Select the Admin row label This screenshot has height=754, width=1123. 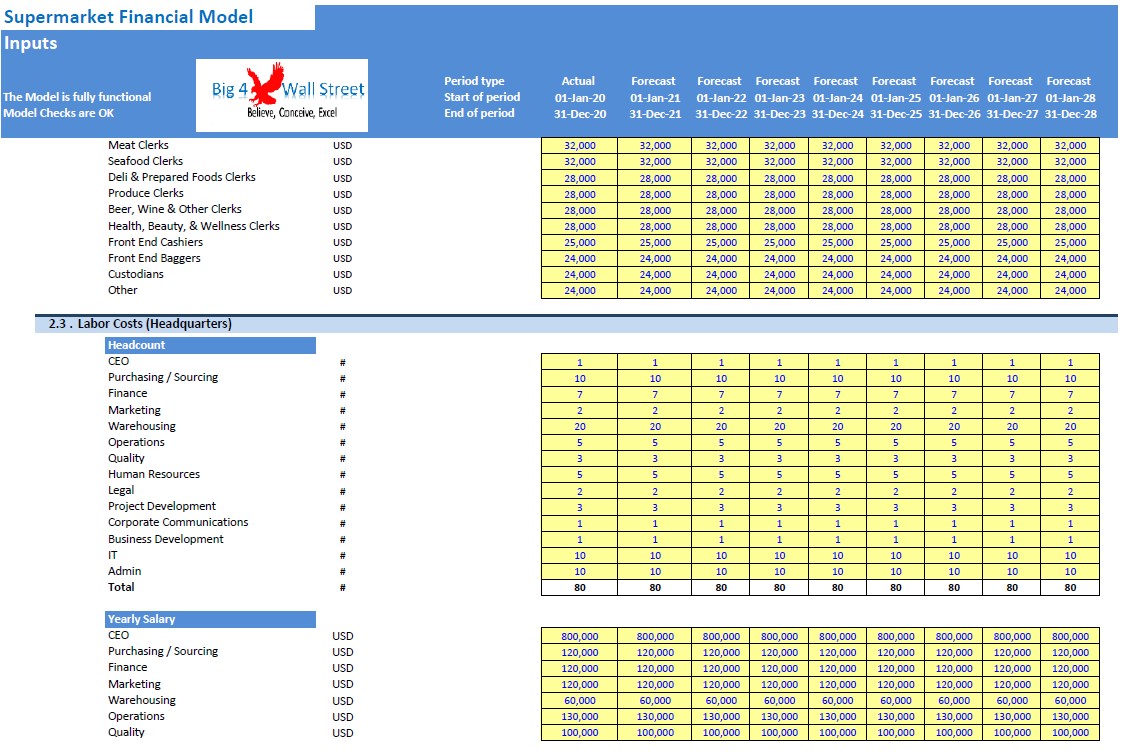125,571
